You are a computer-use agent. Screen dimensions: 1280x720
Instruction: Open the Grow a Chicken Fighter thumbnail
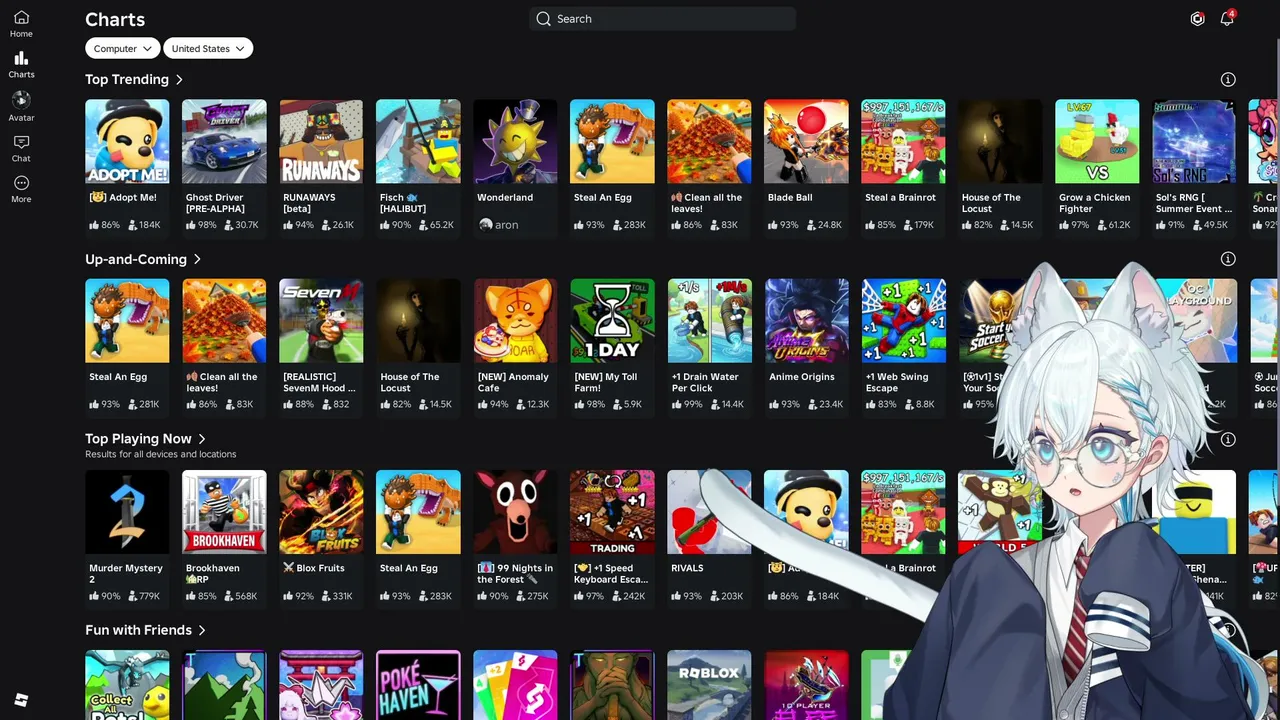[x=1097, y=141]
